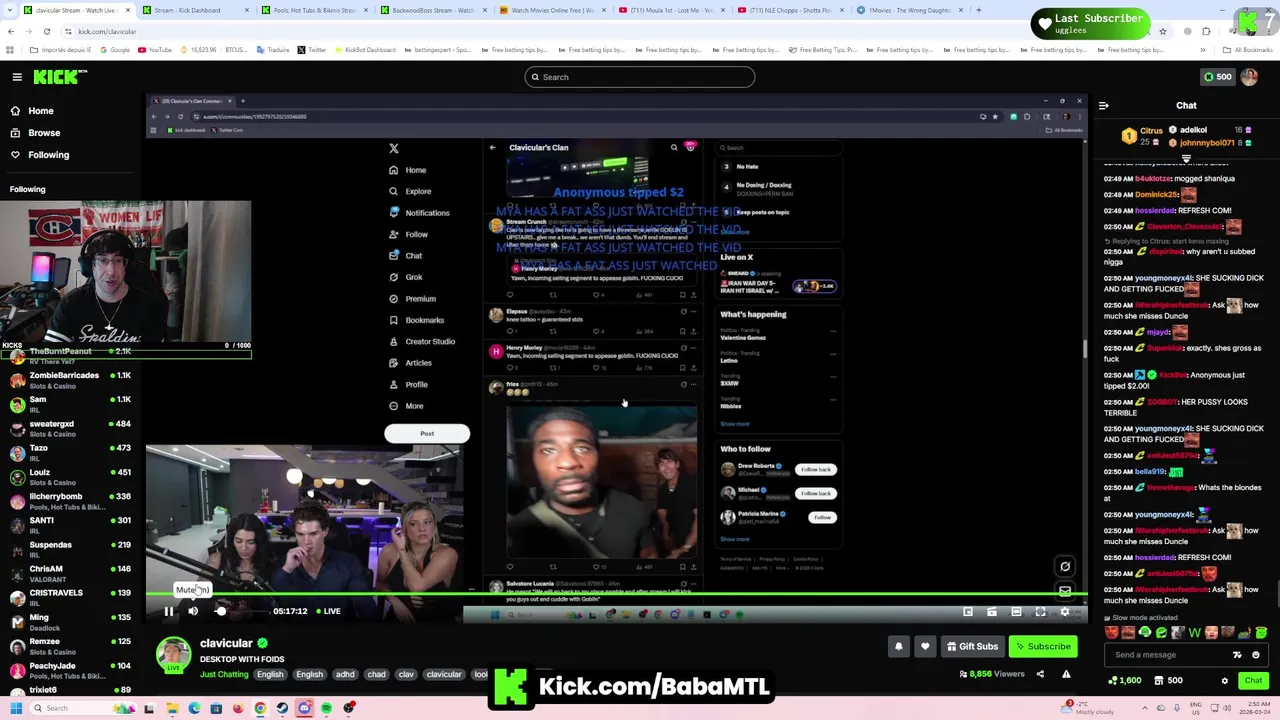Open channel points 1,600 balance
Image resolution: width=1280 pixels, height=720 pixels.
click(1125, 681)
